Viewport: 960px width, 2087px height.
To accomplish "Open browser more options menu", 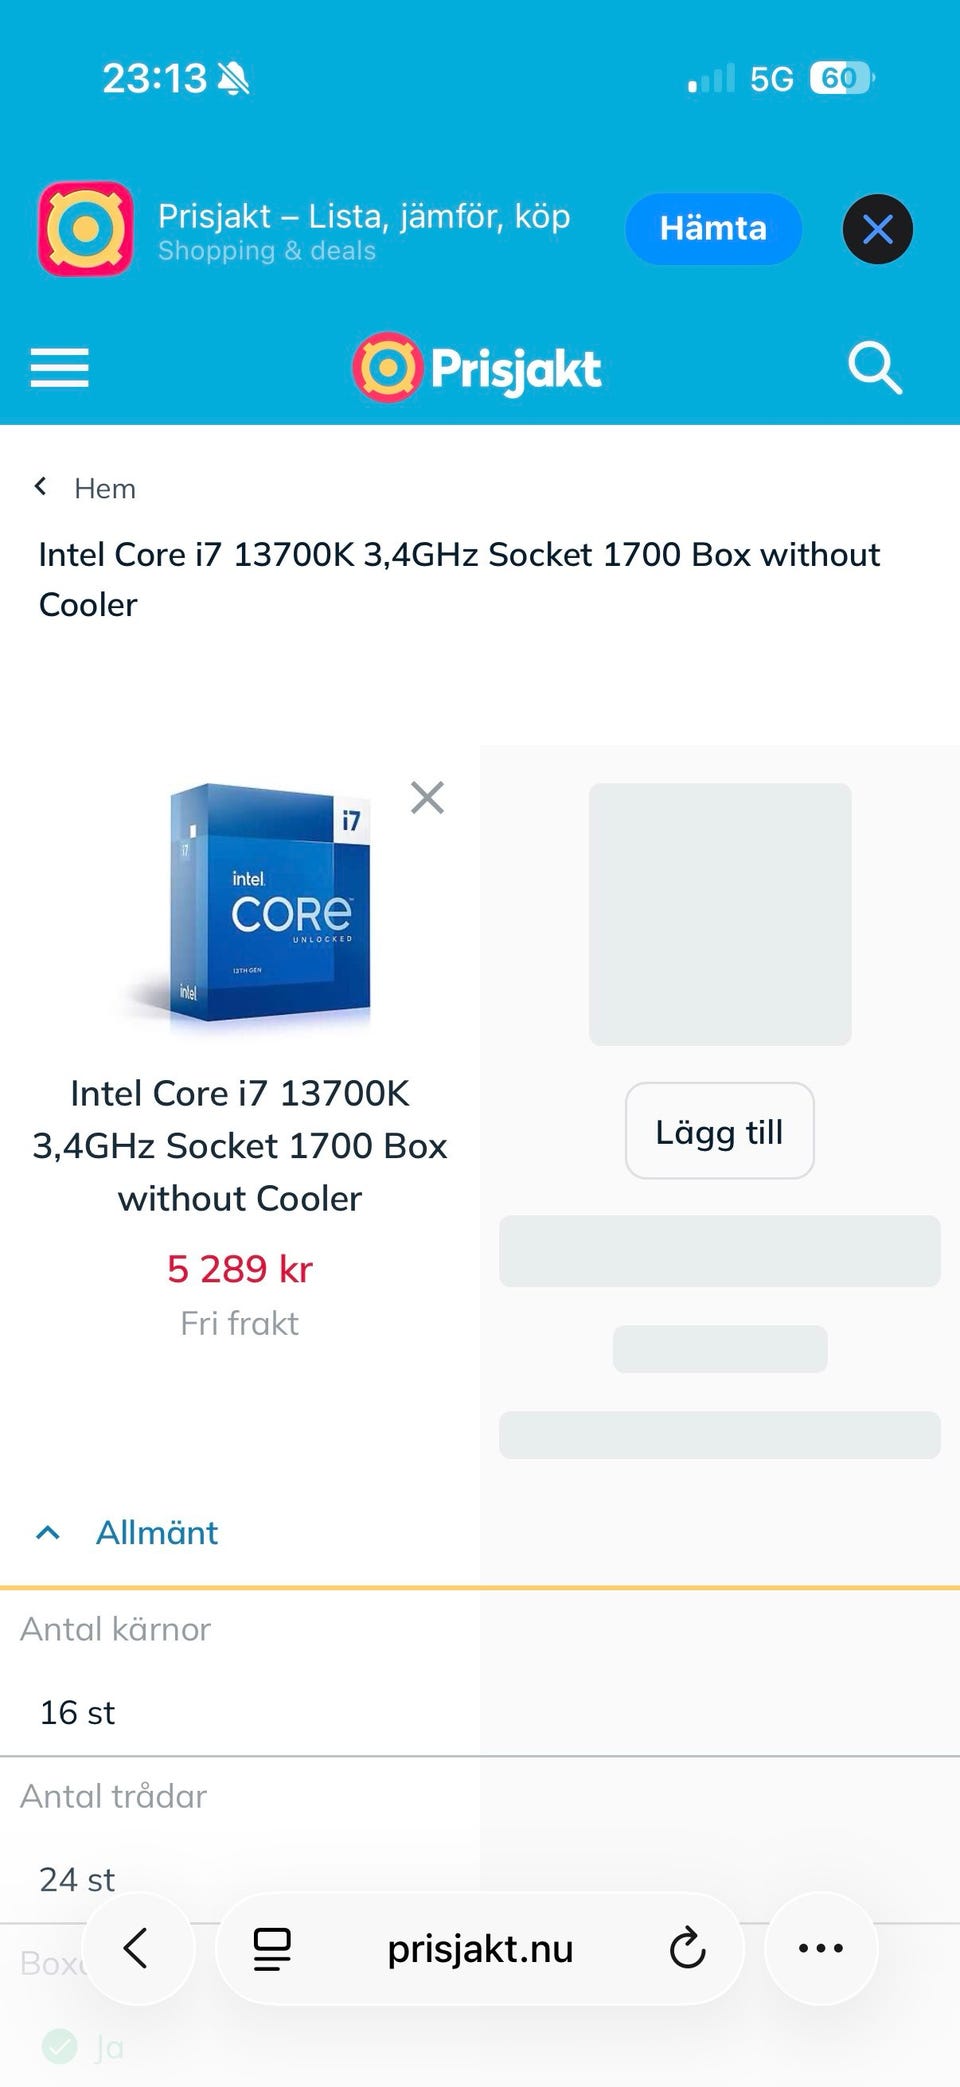I will 821,1948.
